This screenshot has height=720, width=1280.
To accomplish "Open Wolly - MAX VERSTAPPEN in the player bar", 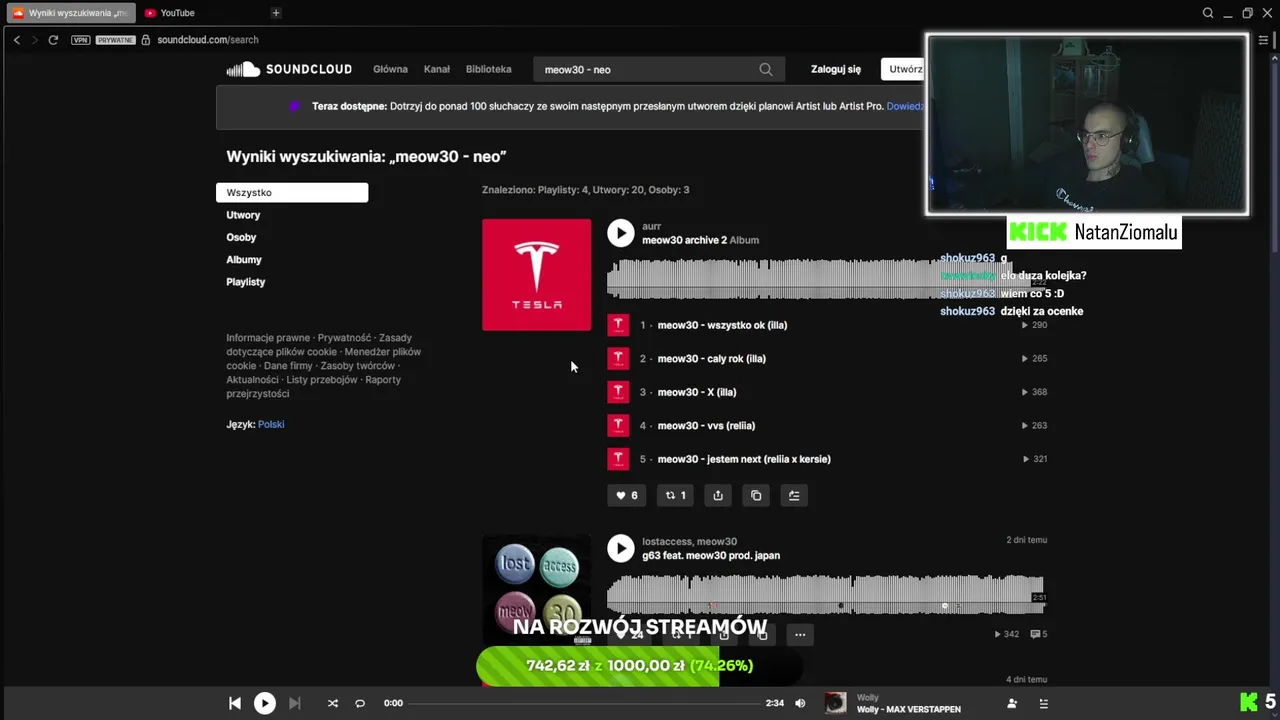I will [x=909, y=709].
